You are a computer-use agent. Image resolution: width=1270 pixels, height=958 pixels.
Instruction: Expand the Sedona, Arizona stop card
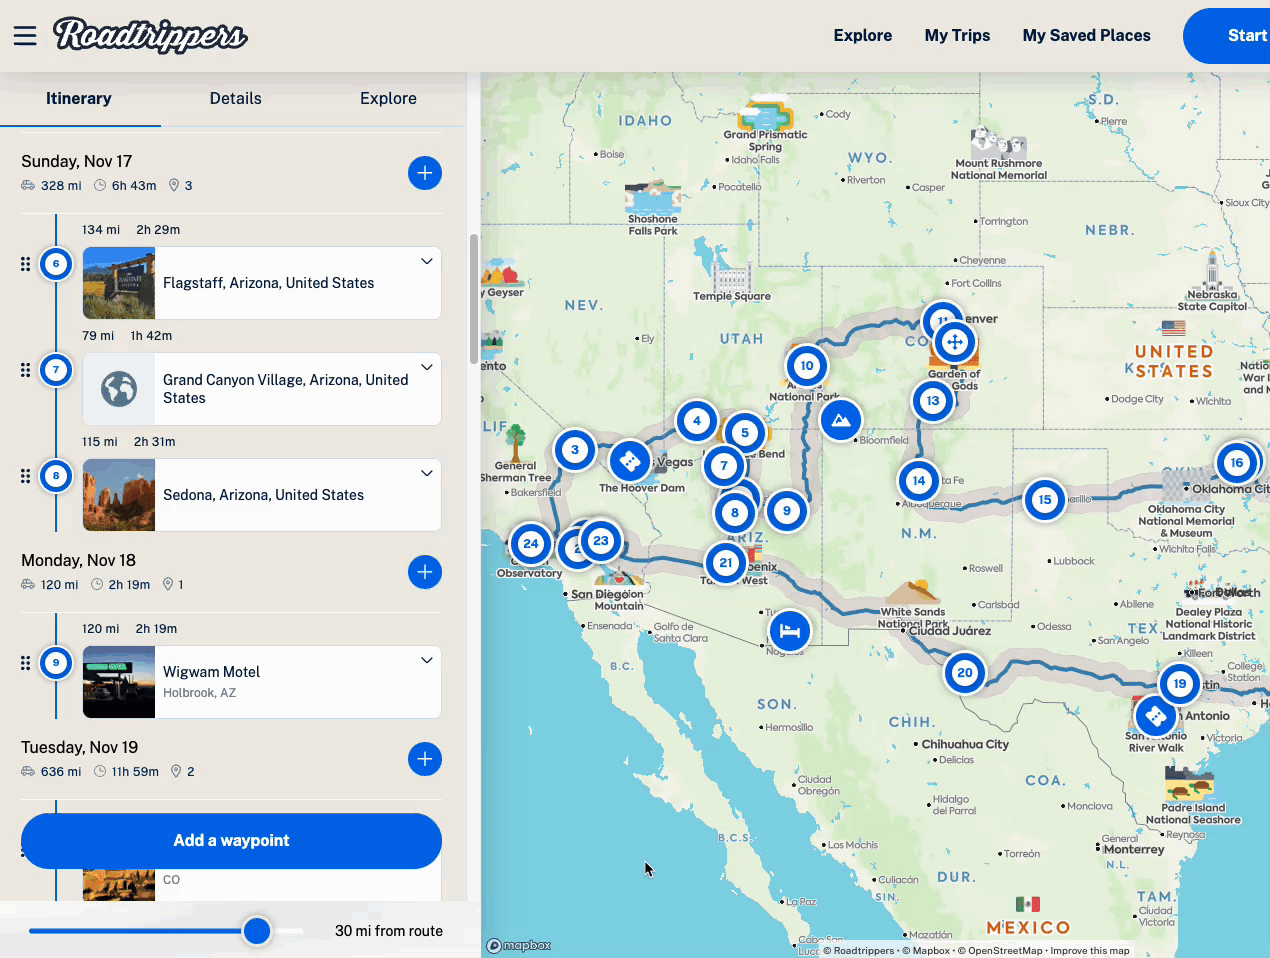[427, 473]
